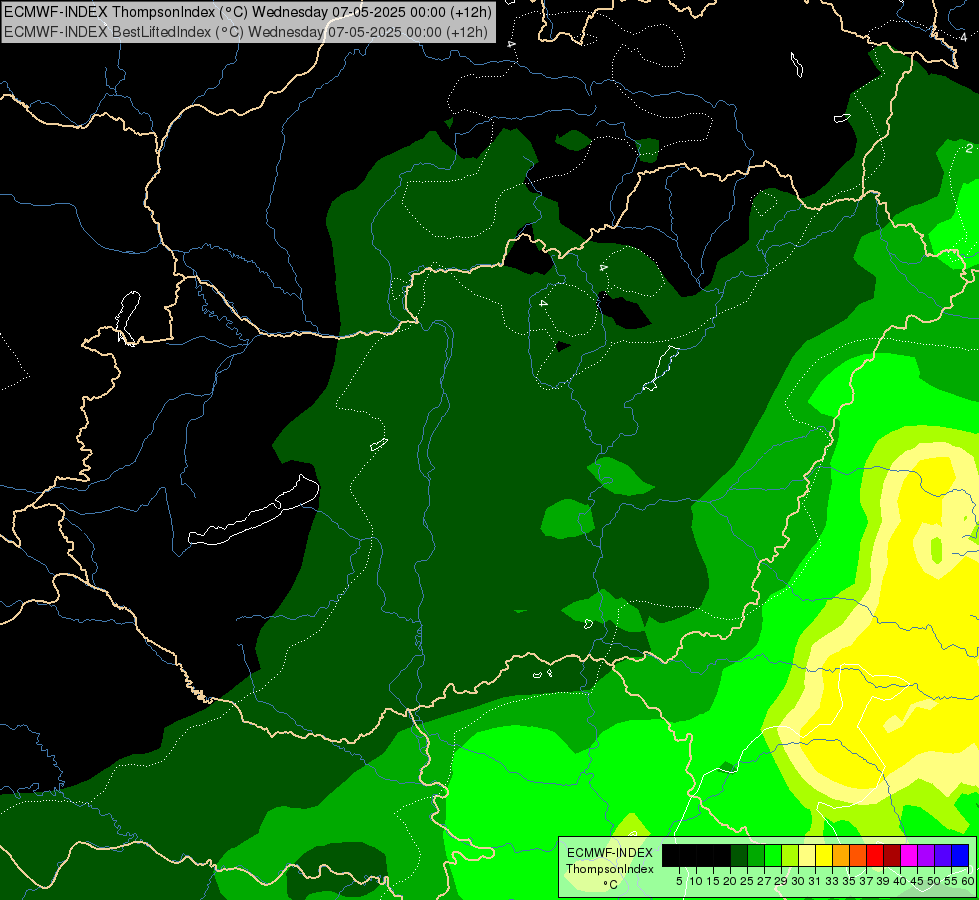Click legend scale value 30
979x900 pixels.
point(799,881)
